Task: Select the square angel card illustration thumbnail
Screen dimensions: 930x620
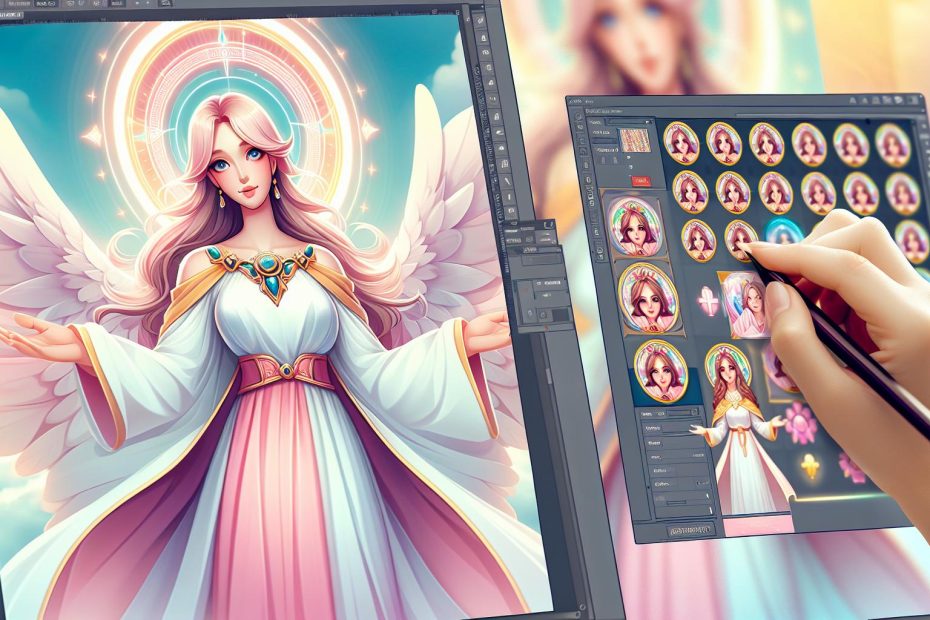Action: pos(745,305)
